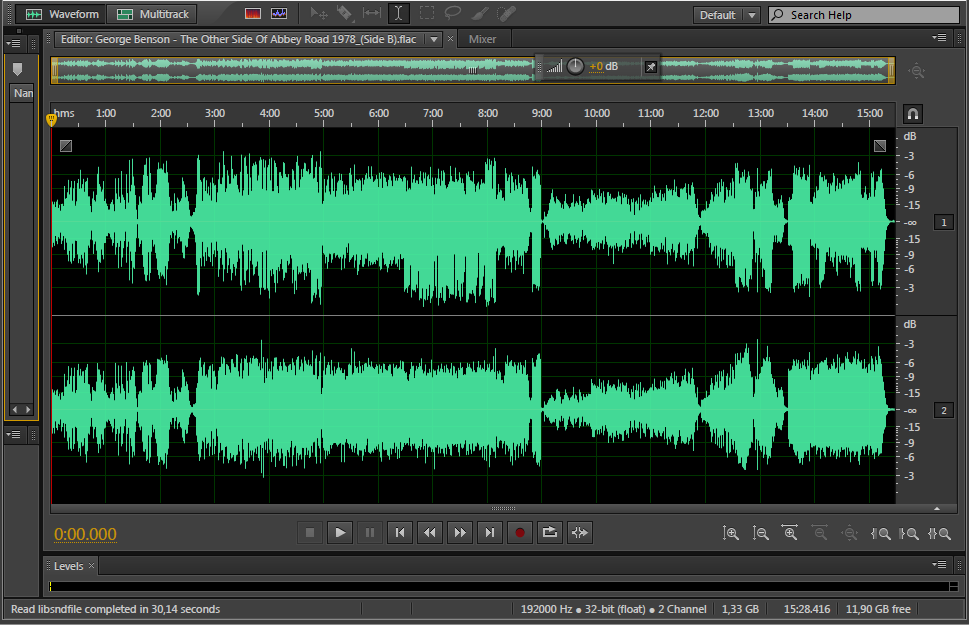Click Zoom Out Amplitude icon
Viewport: 969px width, 625px height.
[x=760, y=533]
